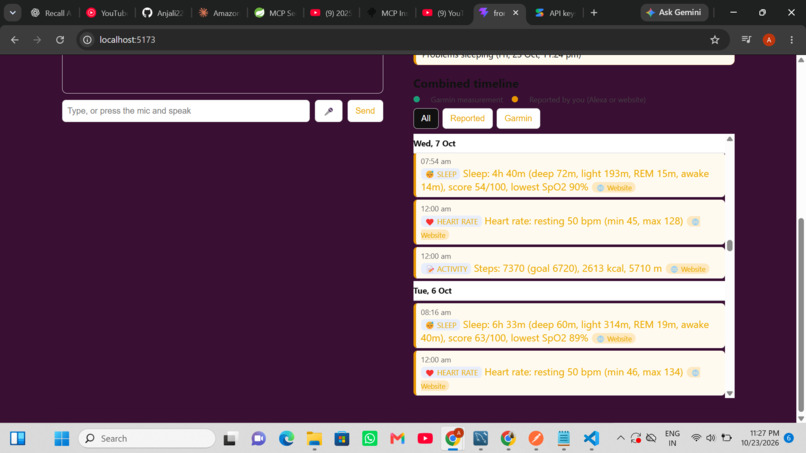Click the taskbar Search box
806x453 pixels.
pos(147,439)
